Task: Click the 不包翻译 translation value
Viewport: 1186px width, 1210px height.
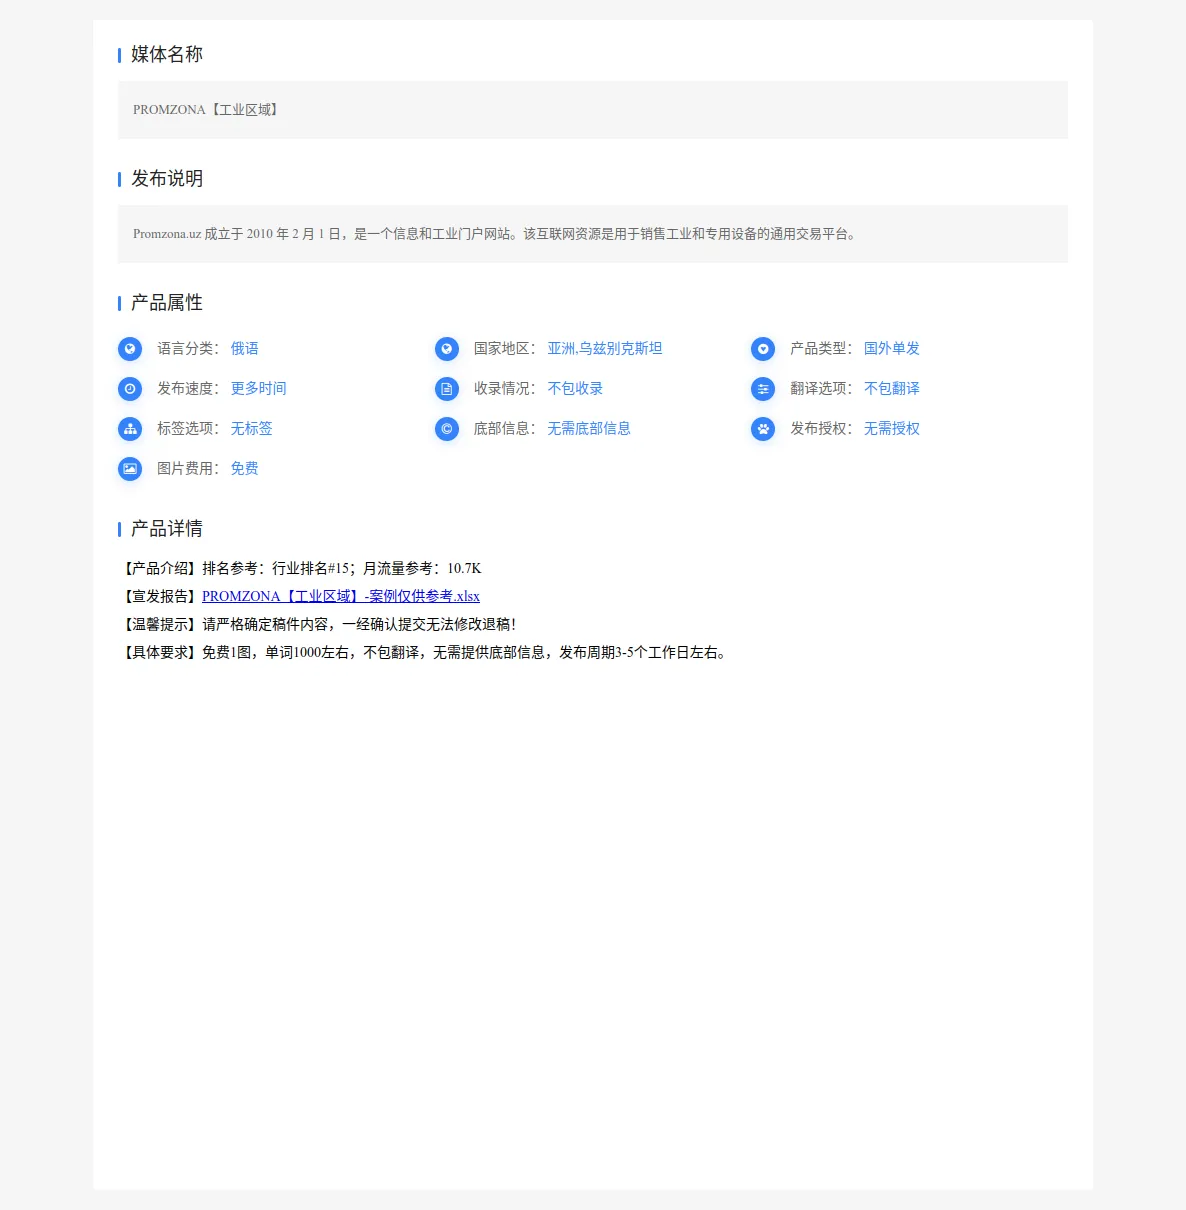Action: coord(892,389)
